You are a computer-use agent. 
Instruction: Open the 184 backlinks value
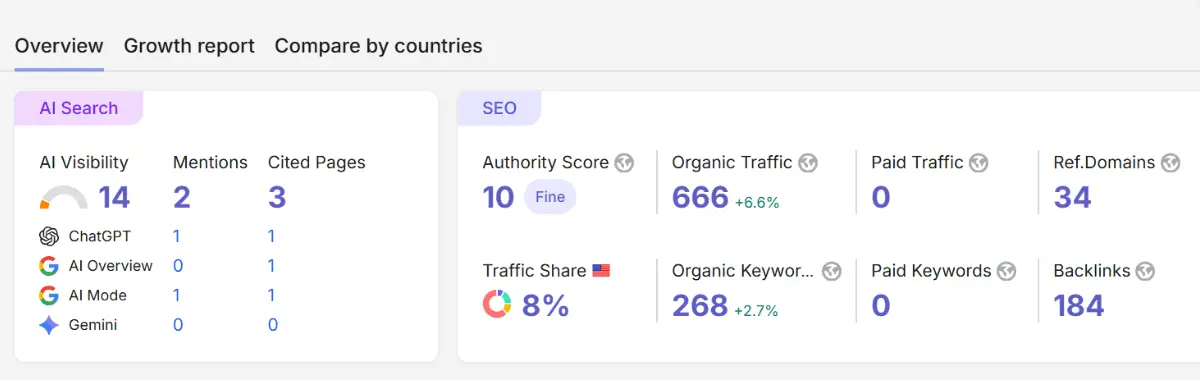1079,305
